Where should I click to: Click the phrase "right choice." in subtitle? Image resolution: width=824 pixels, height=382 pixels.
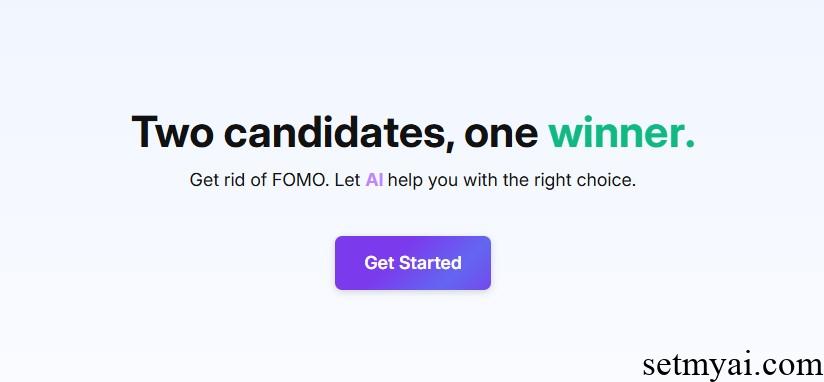(585, 180)
